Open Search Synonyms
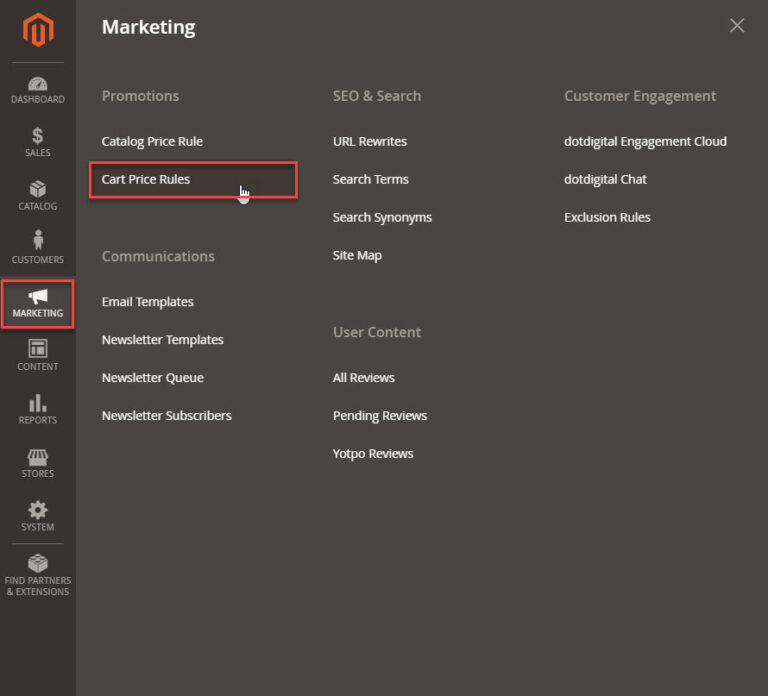The width and height of the screenshot is (768, 696). coord(383,217)
